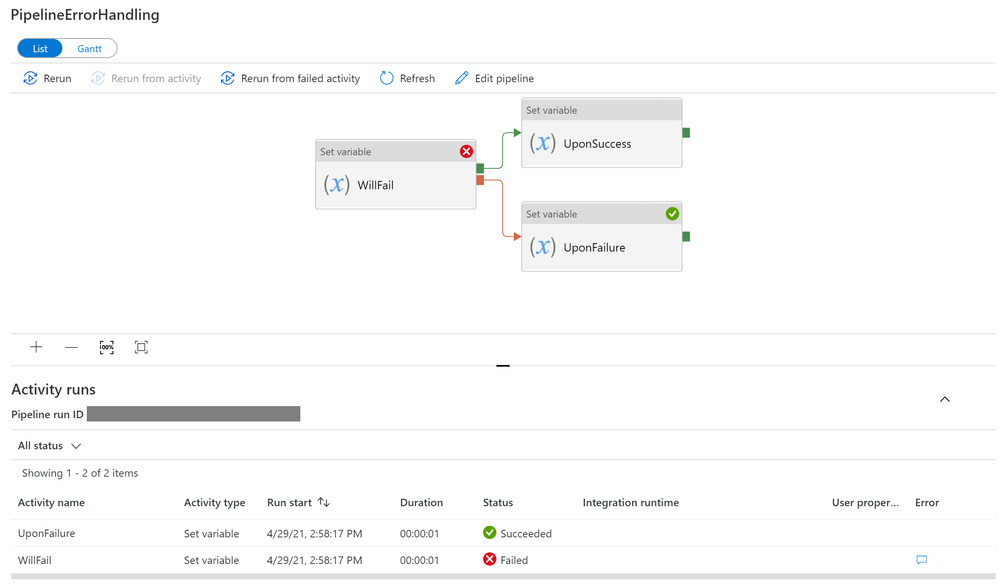
Task: Click the Error column header
Action: [927, 502]
